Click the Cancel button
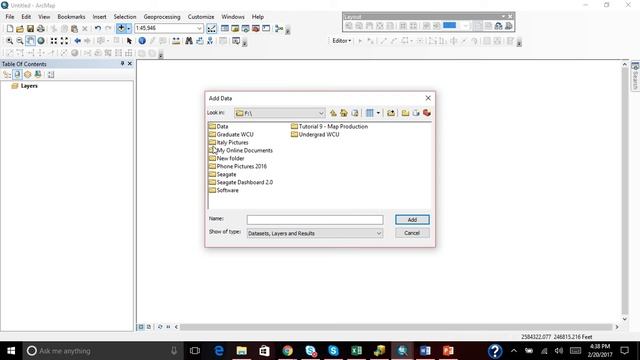 412,233
